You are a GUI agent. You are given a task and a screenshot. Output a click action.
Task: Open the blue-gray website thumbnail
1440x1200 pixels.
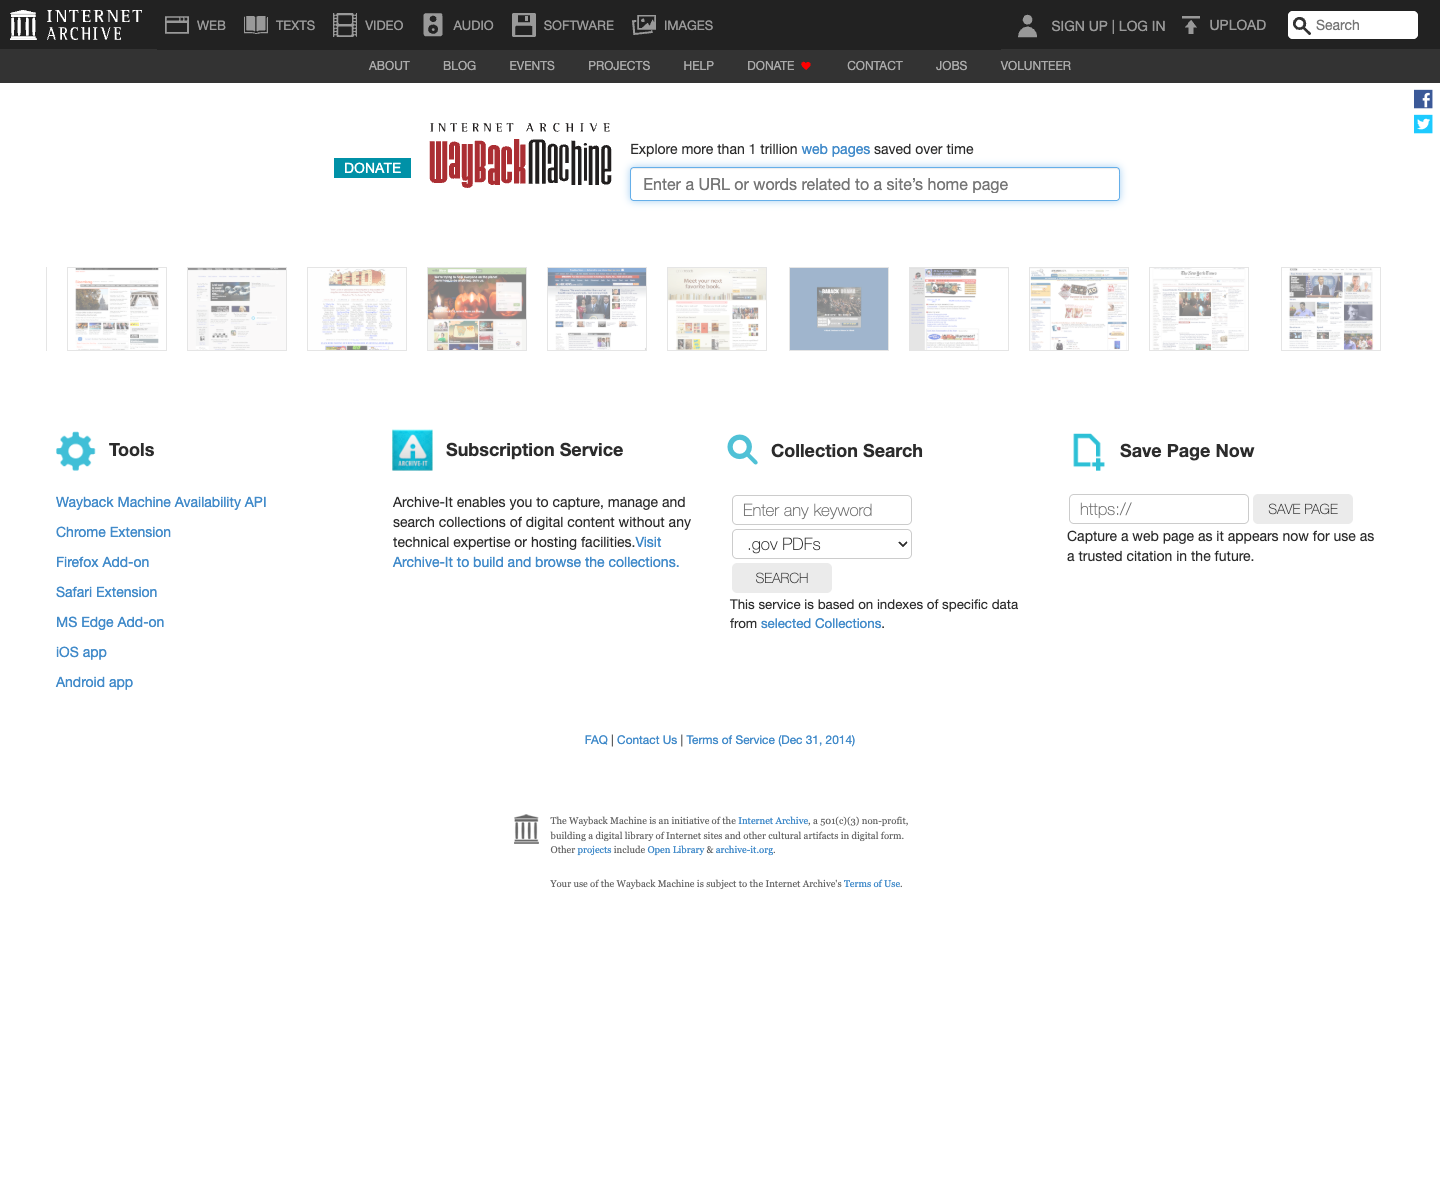coord(839,309)
